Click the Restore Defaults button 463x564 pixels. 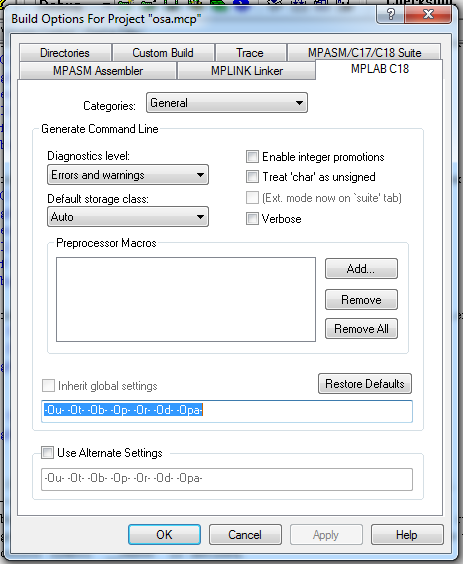pos(365,384)
